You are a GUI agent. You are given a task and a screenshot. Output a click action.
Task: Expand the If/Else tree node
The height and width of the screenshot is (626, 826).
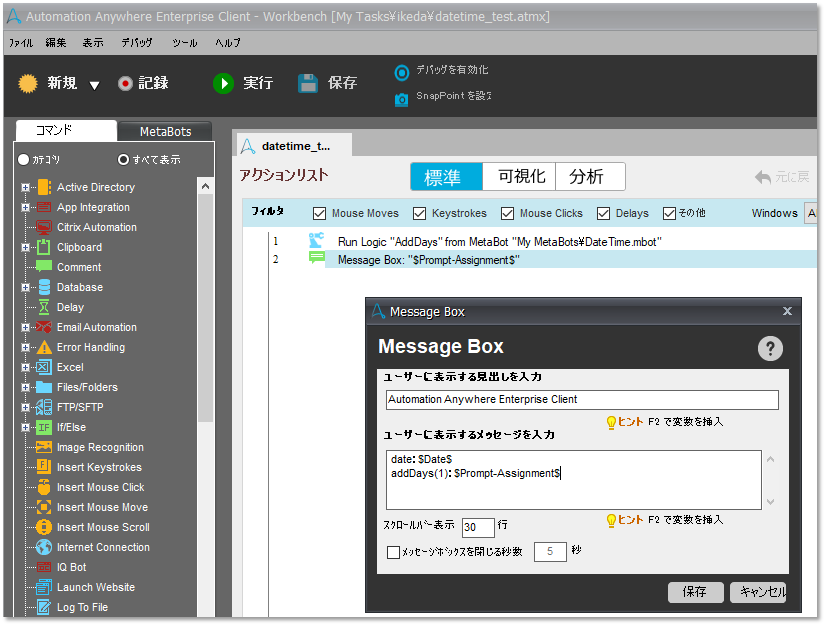pyautogui.click(x=25, y=427)
